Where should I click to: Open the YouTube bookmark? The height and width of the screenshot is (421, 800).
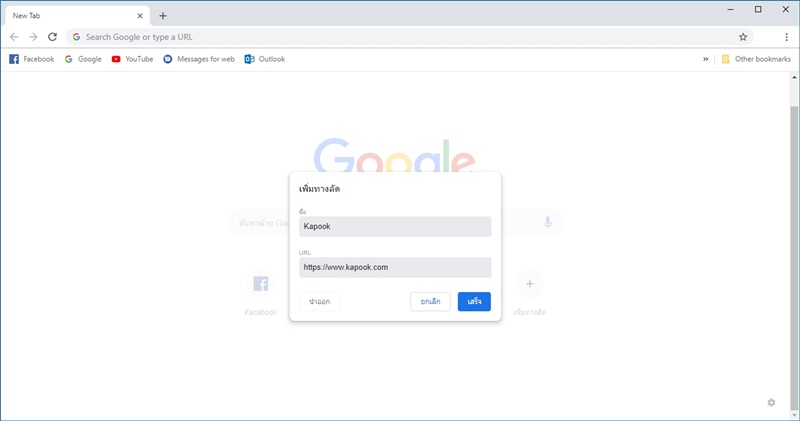point(132,59)
